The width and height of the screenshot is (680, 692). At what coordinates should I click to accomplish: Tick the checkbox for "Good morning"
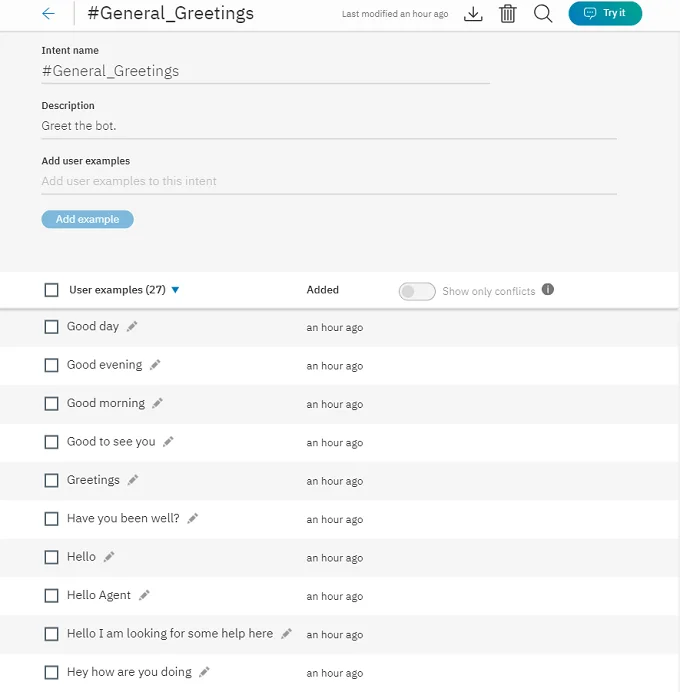(52, 404)
